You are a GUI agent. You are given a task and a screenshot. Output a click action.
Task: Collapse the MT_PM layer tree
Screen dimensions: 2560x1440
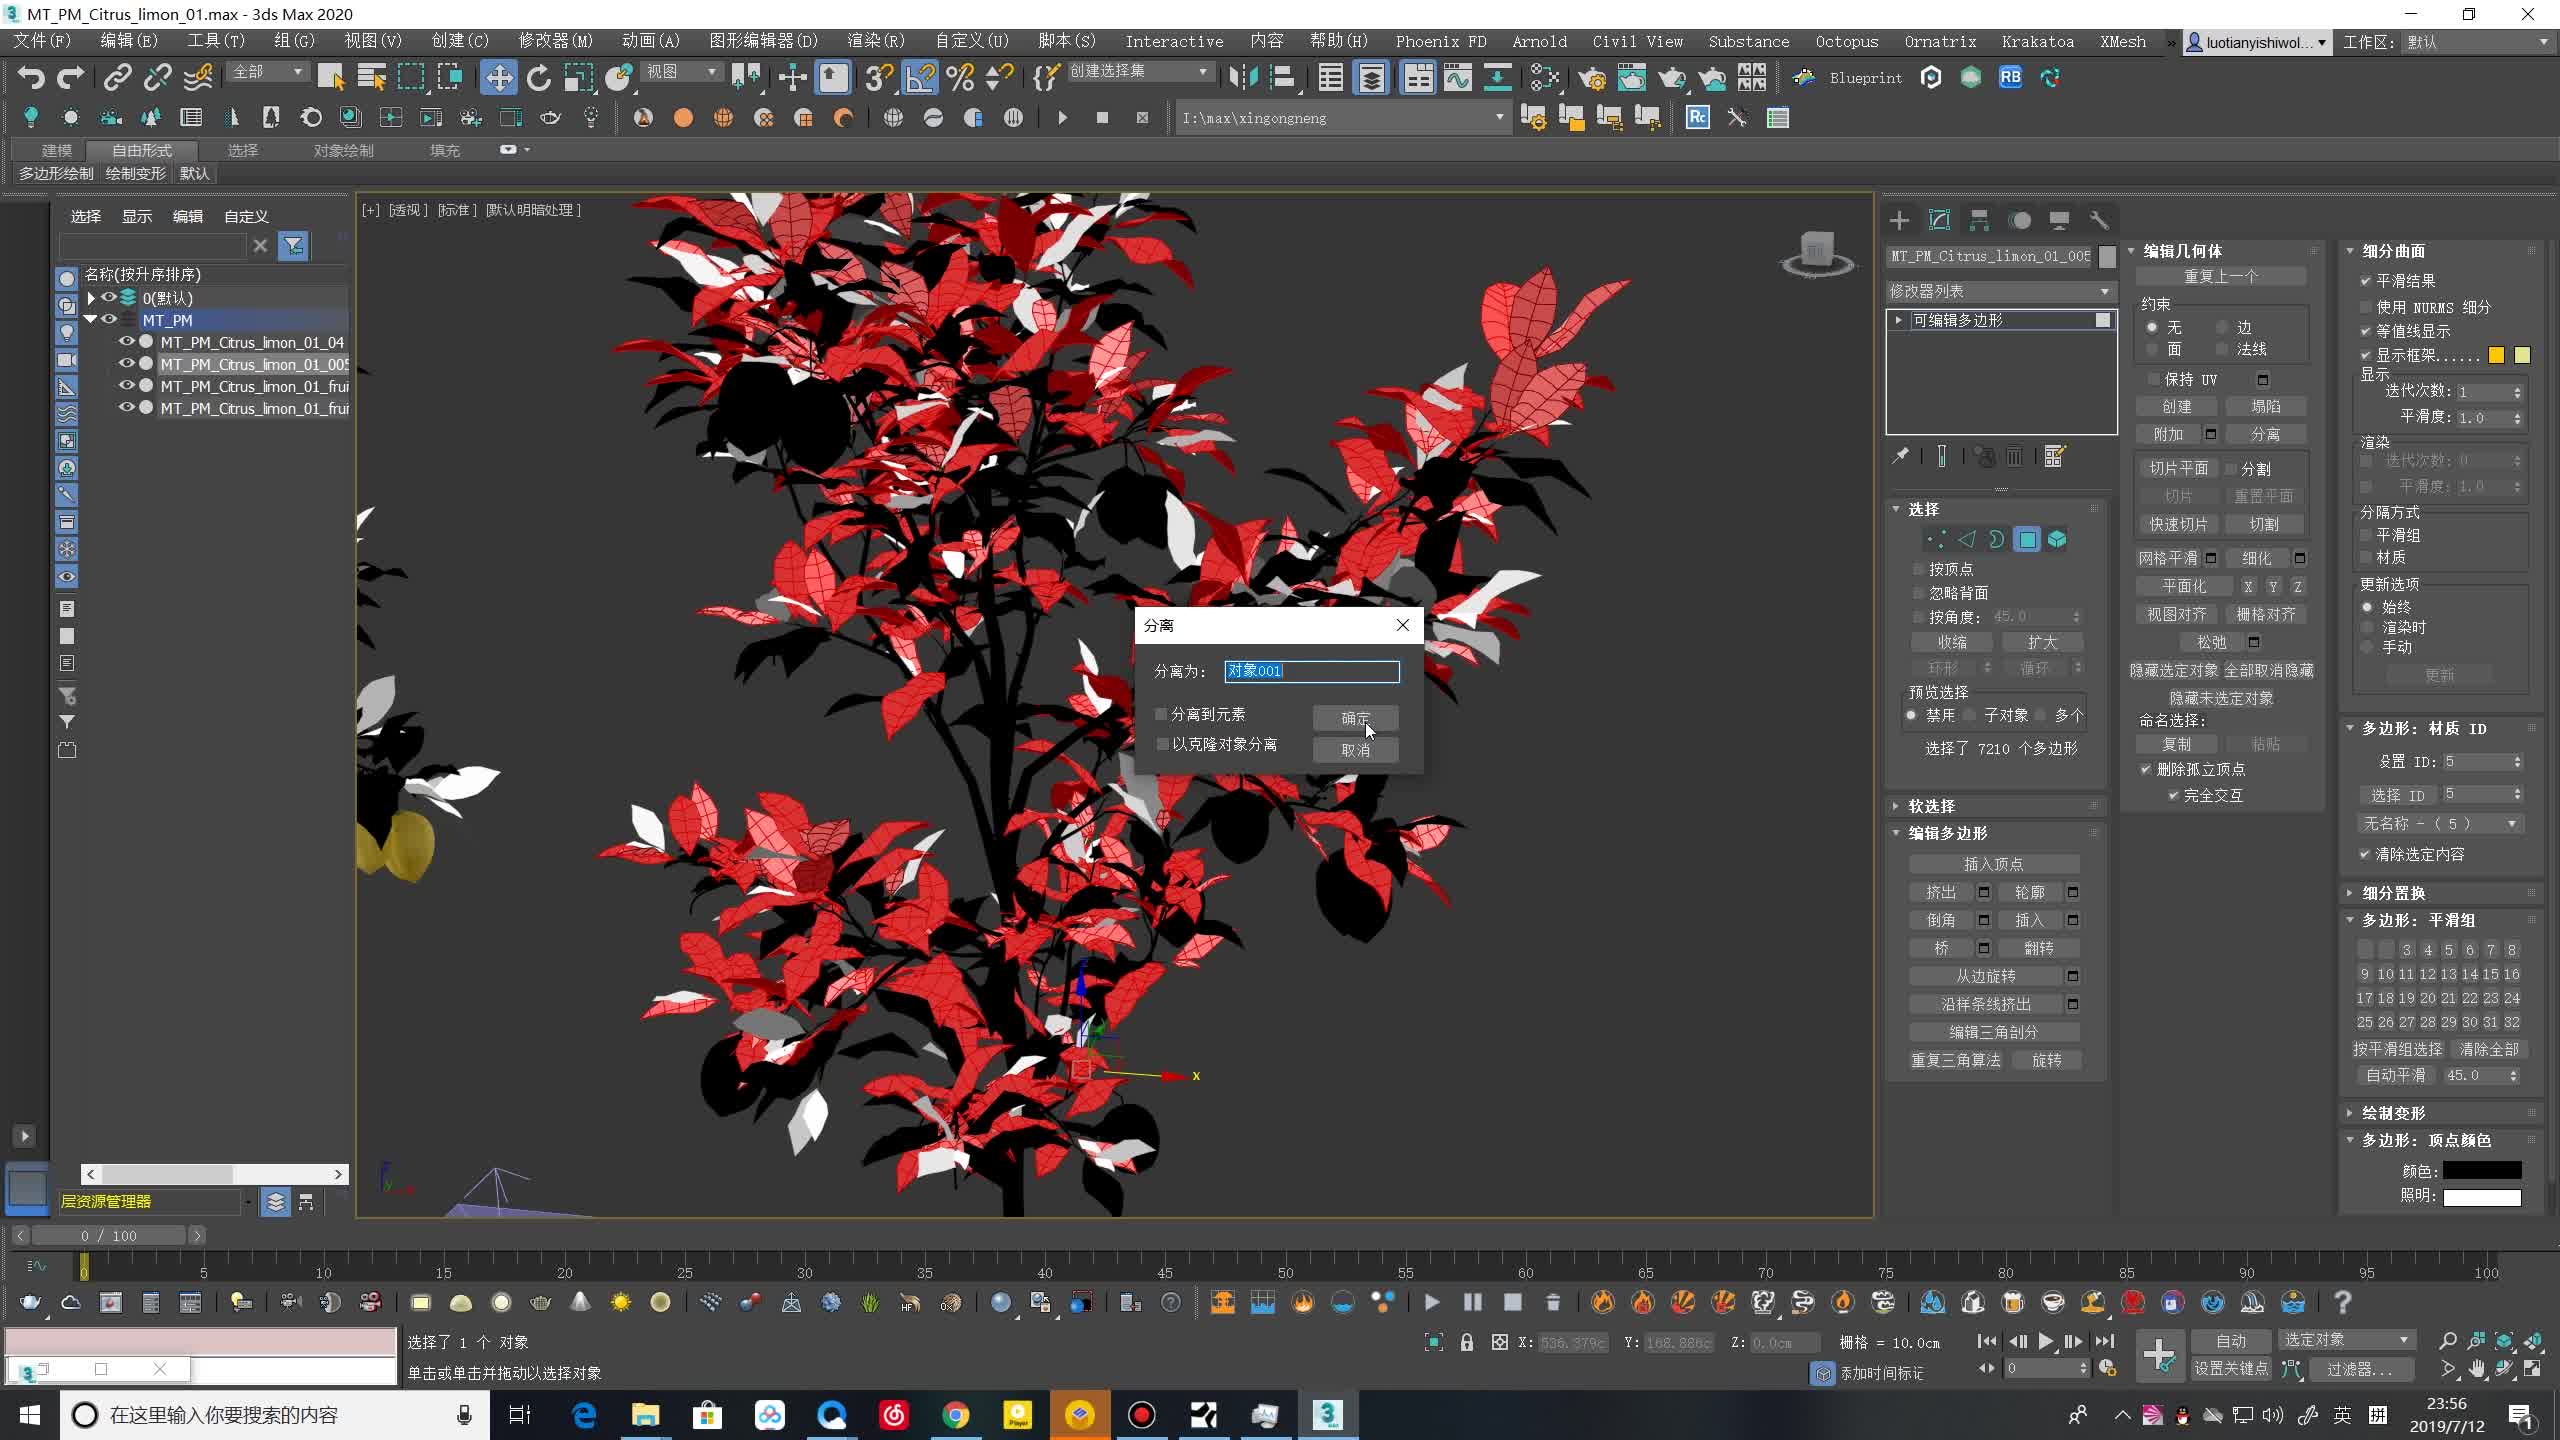90,320
